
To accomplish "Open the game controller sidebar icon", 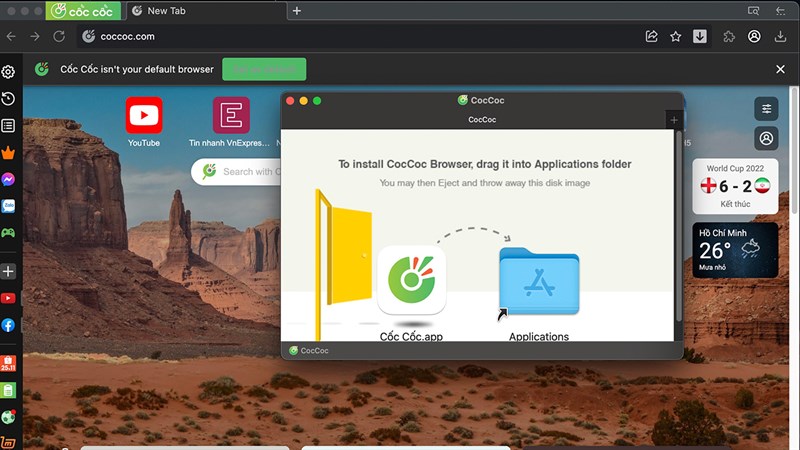I will [x=8, y=233].
